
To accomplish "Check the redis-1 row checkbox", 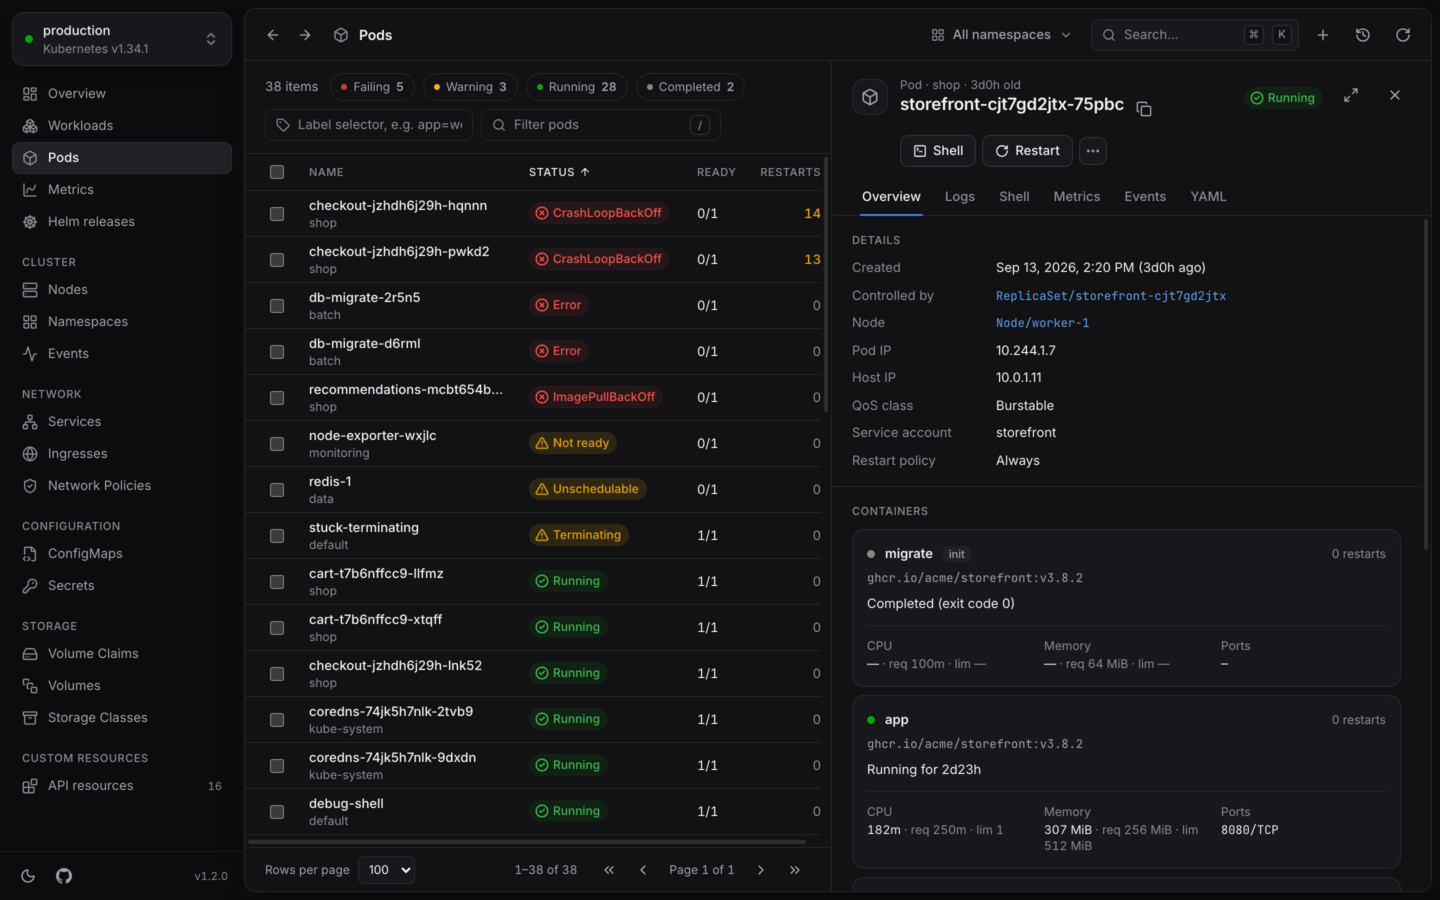I will click(277, 490).
